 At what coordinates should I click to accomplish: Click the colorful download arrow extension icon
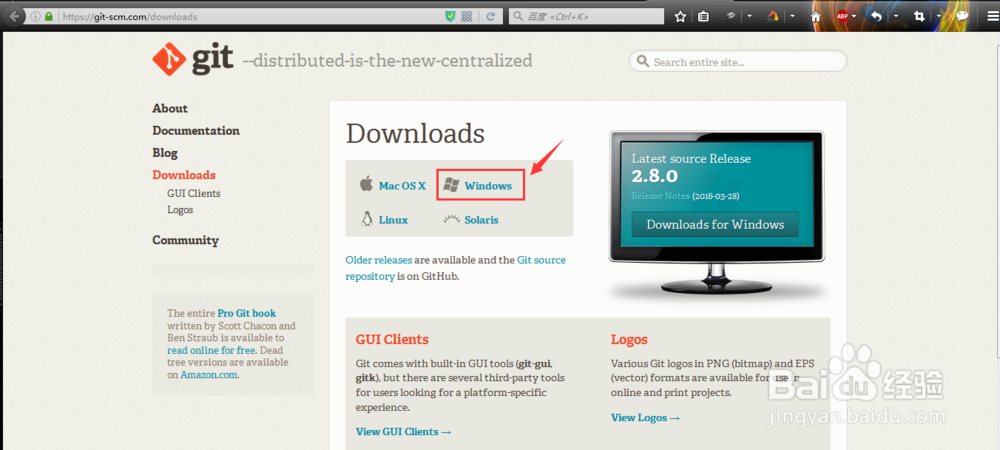[x=774, y=16]
